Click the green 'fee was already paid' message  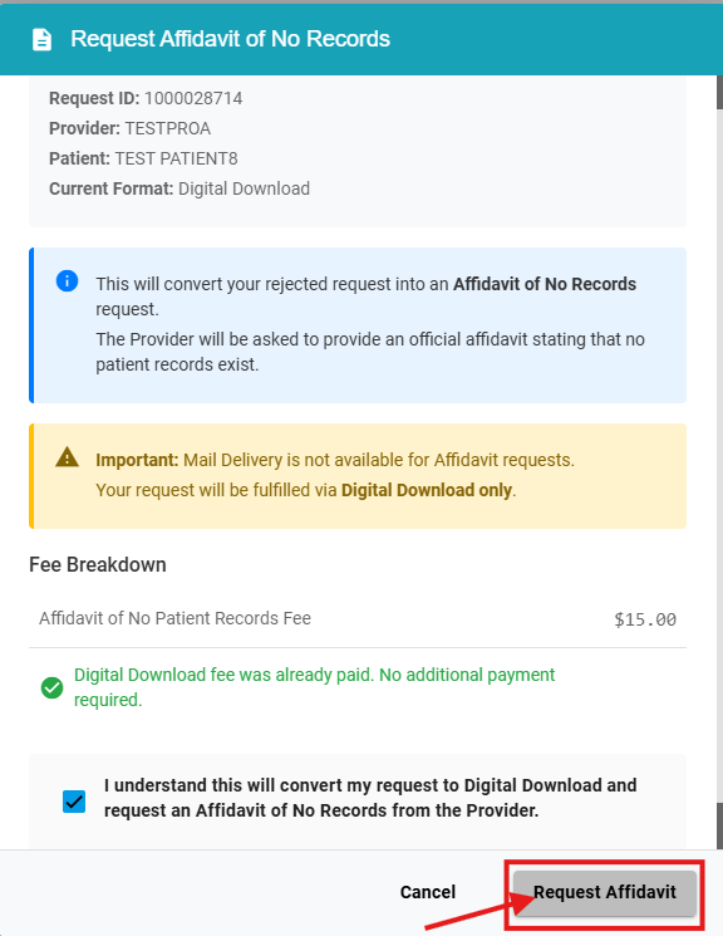point(314,687)
